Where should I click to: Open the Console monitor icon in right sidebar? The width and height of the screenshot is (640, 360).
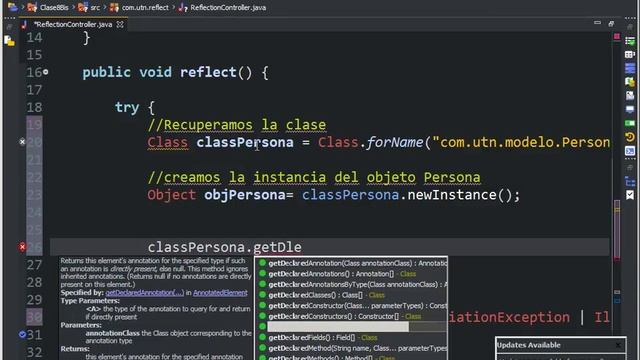pyautogui.click(x=630, y=109)
